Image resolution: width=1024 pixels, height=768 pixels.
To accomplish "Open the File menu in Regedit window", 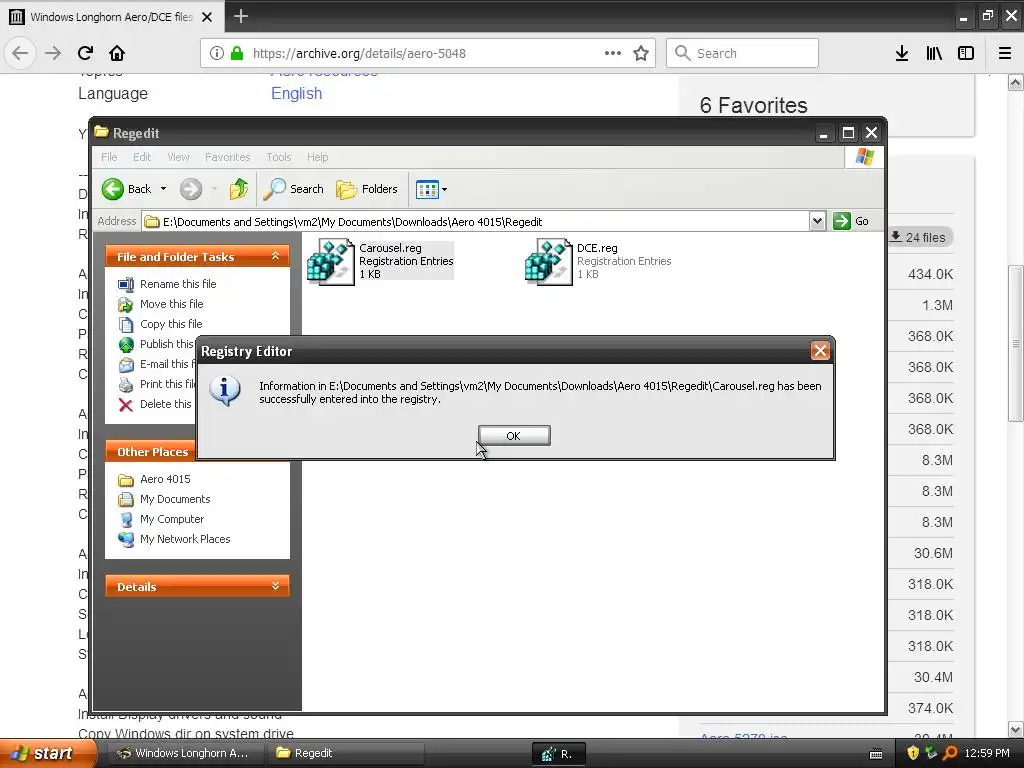I will (x=109, y=157).
